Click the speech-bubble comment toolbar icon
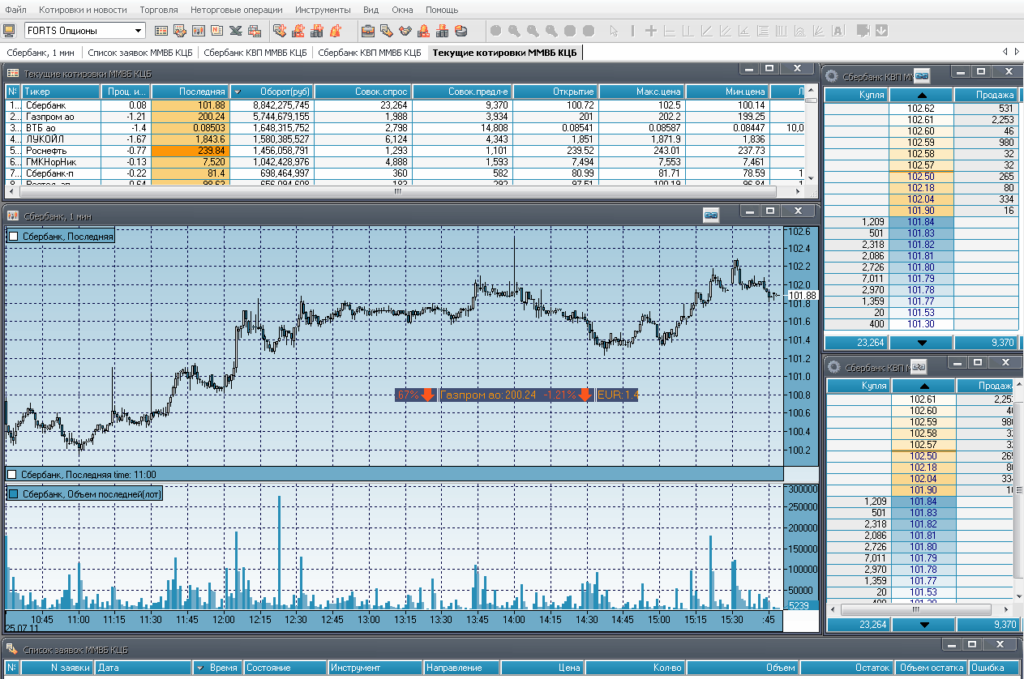The height and width of the screenshot is (679, 1024). pyautogui.click(x=863, y=31)
